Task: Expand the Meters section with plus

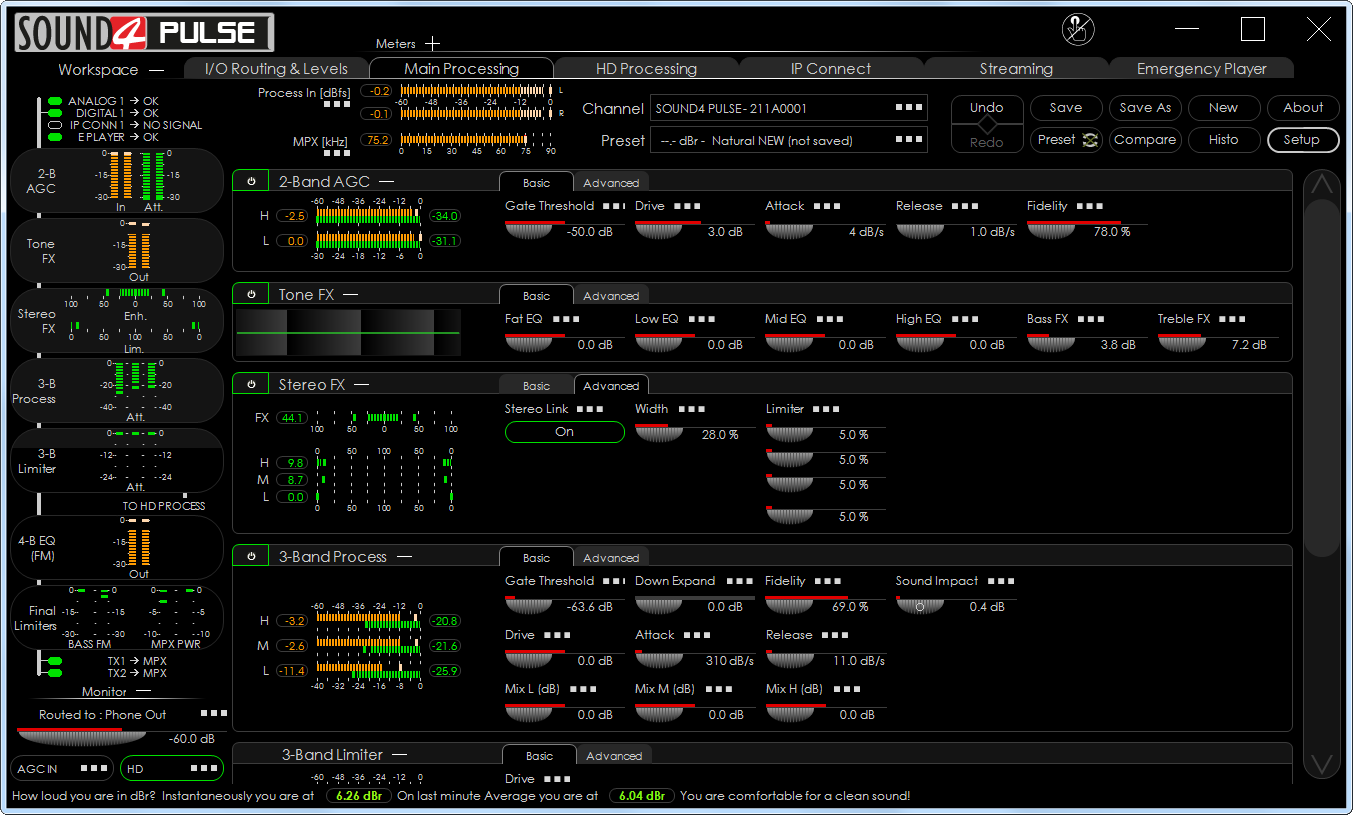Action: coord(432,43)
